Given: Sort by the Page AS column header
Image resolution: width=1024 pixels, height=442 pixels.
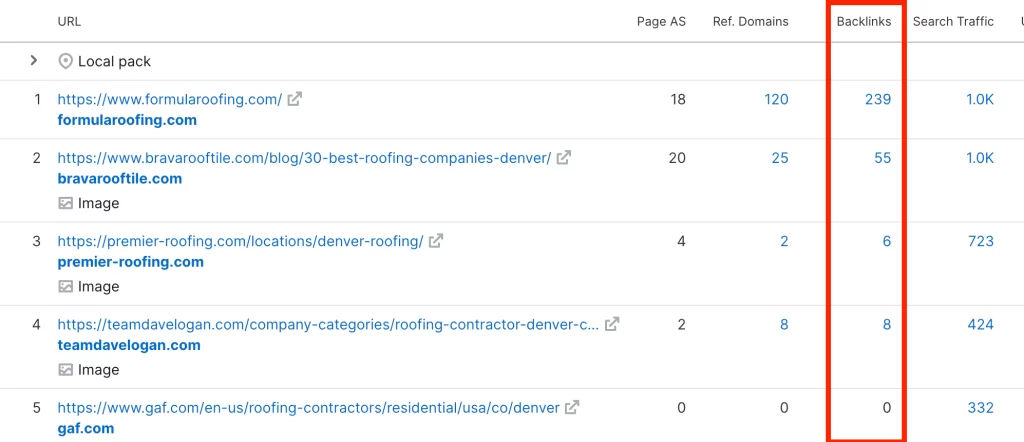Looking at the screenshot, I should pyautogui.click(x=662, y=22).
